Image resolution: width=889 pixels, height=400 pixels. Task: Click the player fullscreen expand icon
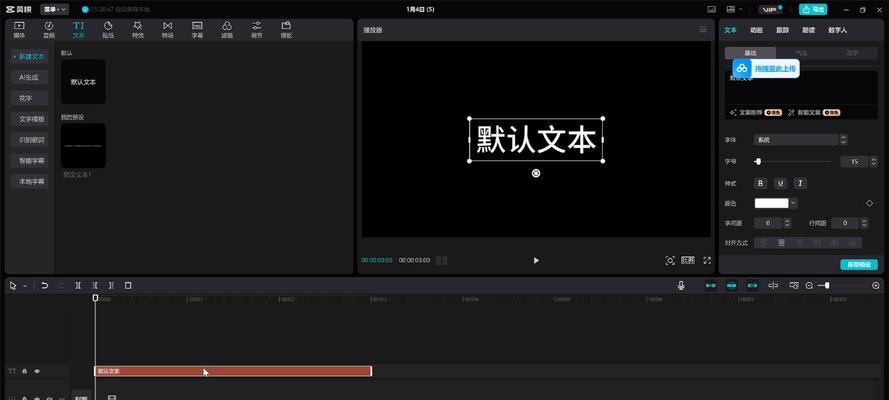coord(707,261)
